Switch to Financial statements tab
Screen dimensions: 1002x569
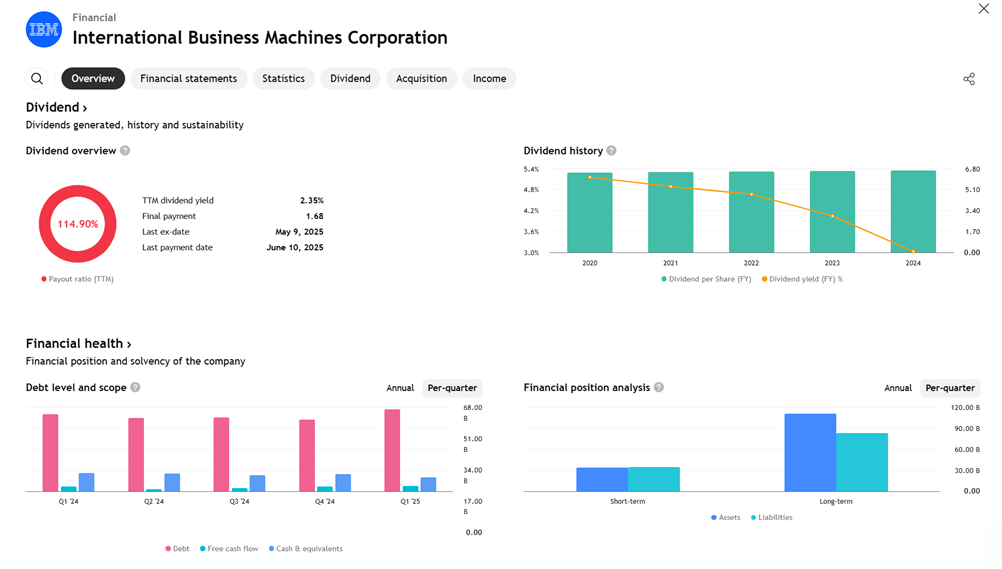[189, 79]
